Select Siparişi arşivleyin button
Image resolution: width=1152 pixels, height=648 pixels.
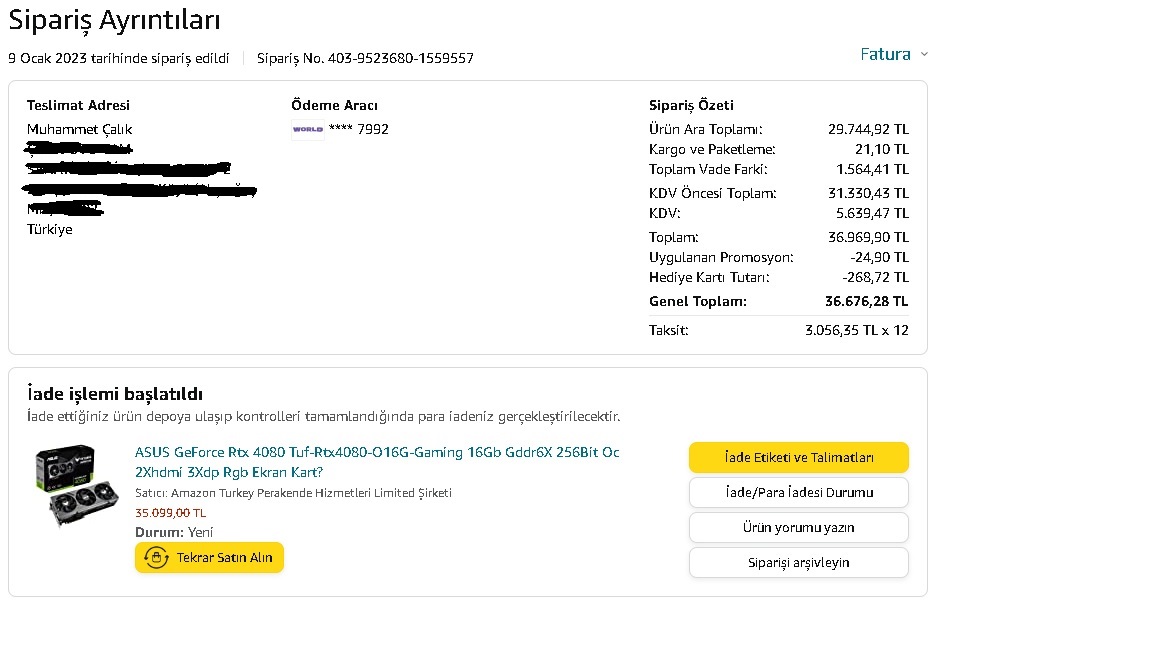tap(798, 562)
